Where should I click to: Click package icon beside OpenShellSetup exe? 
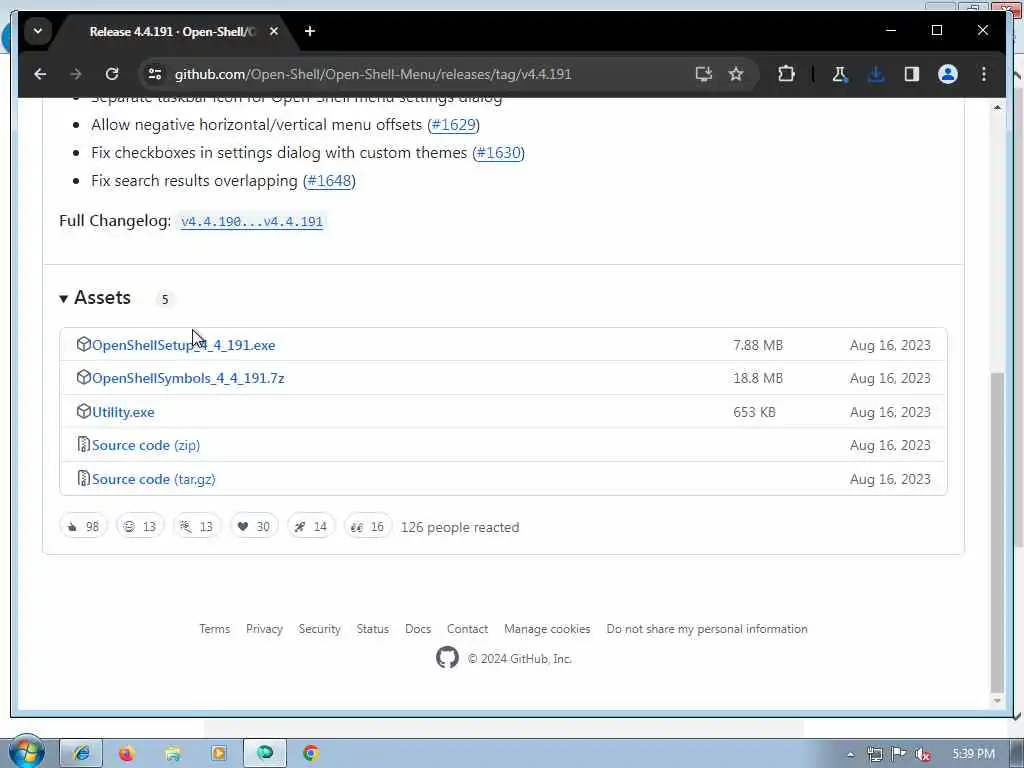click(x=84, y=344)
